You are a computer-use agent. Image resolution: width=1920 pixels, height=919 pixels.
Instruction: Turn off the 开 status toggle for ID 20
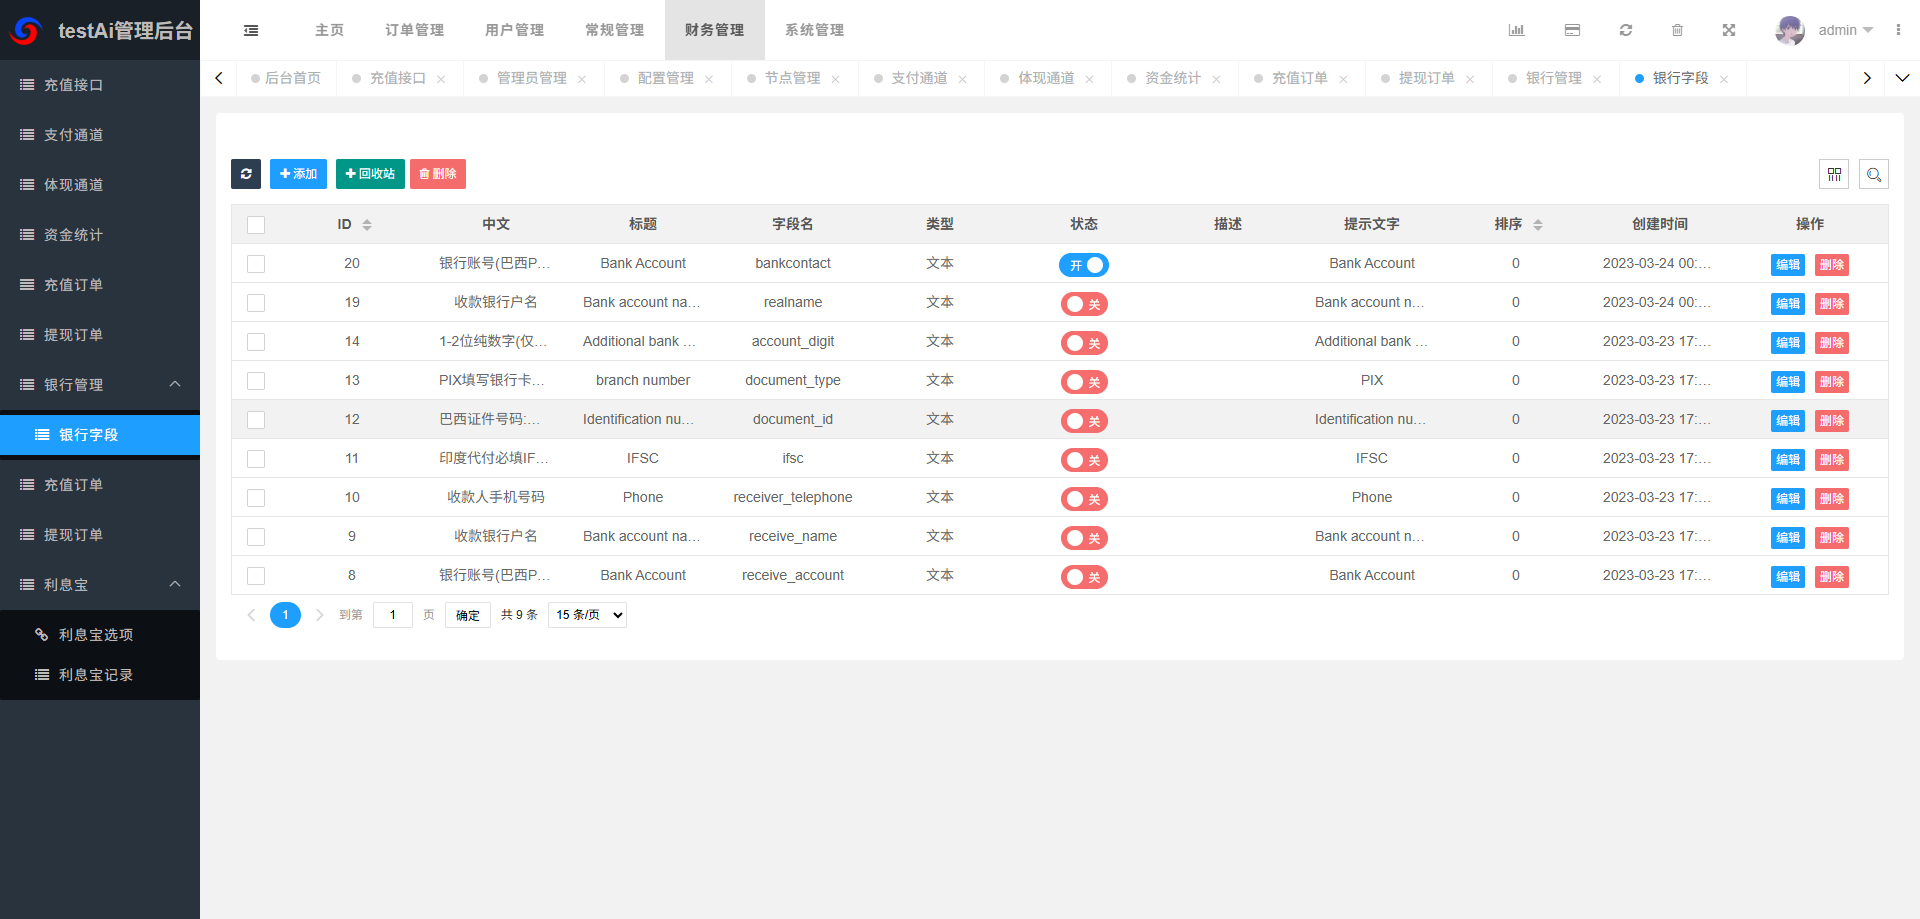1084,265
